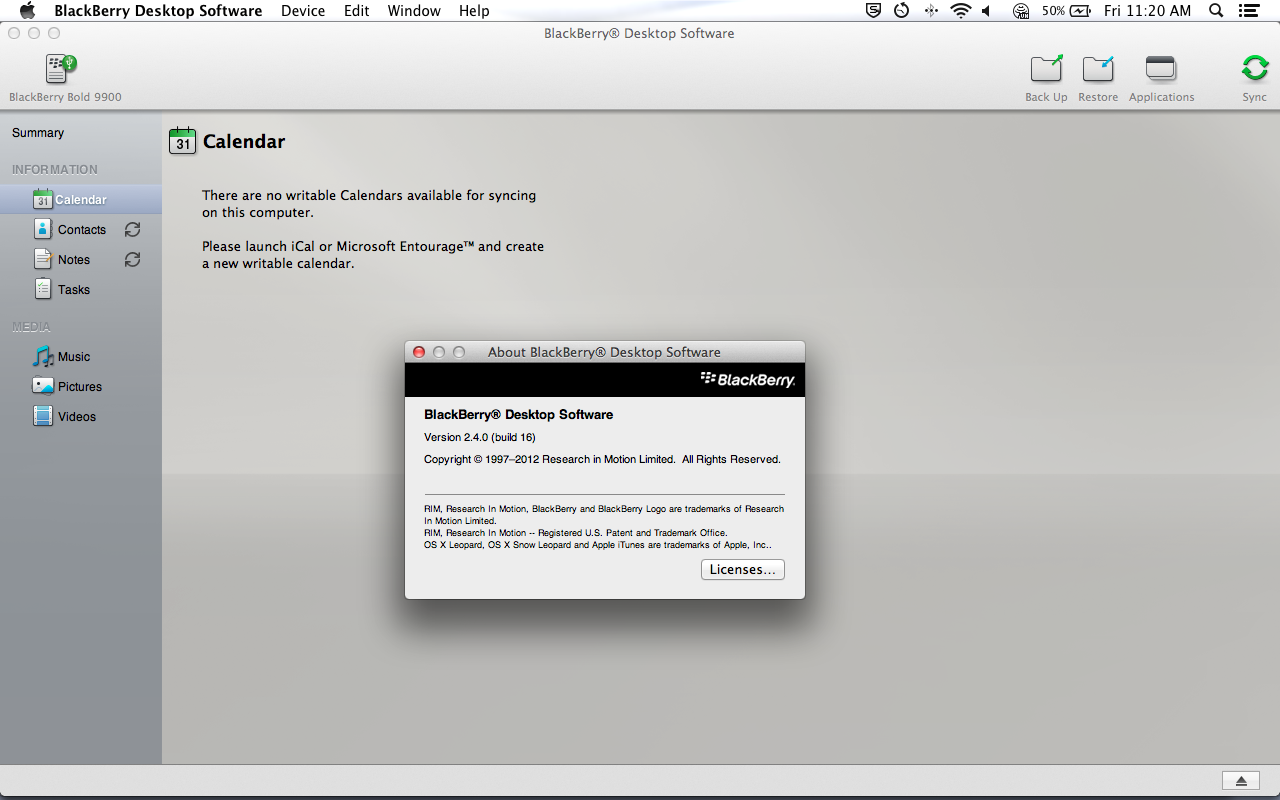Click the 'no writable Calendars available' message

[369, 204]
